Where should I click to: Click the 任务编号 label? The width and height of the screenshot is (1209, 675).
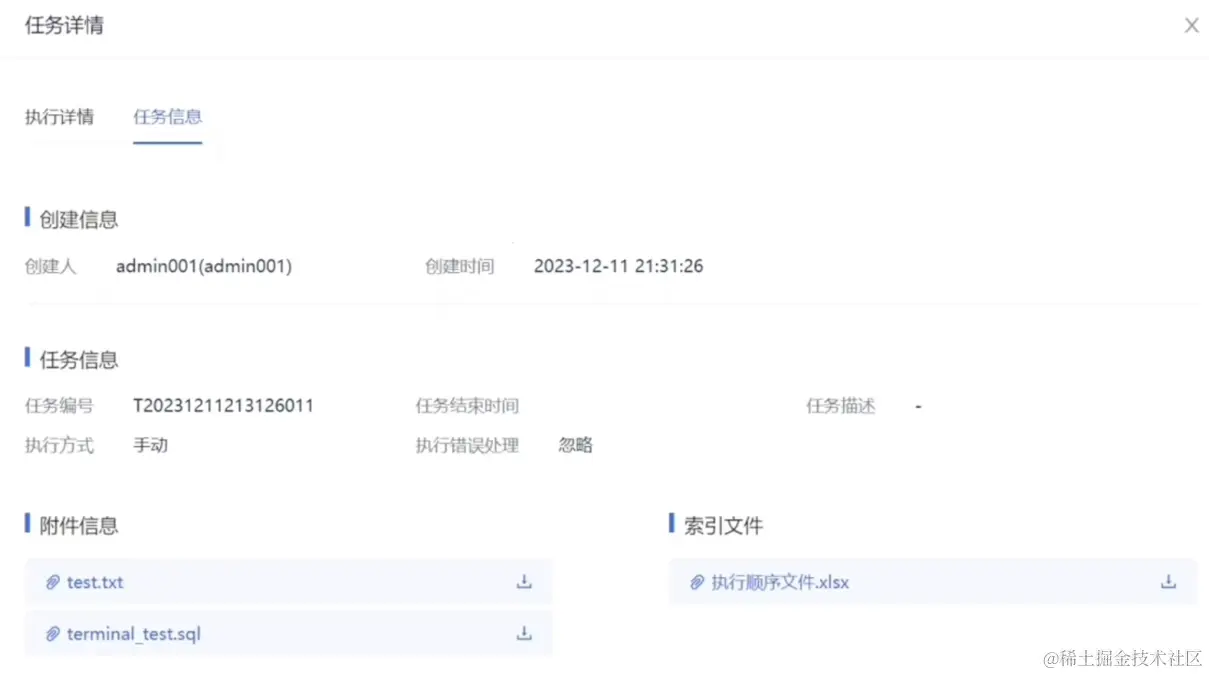(x=59, y=406)
